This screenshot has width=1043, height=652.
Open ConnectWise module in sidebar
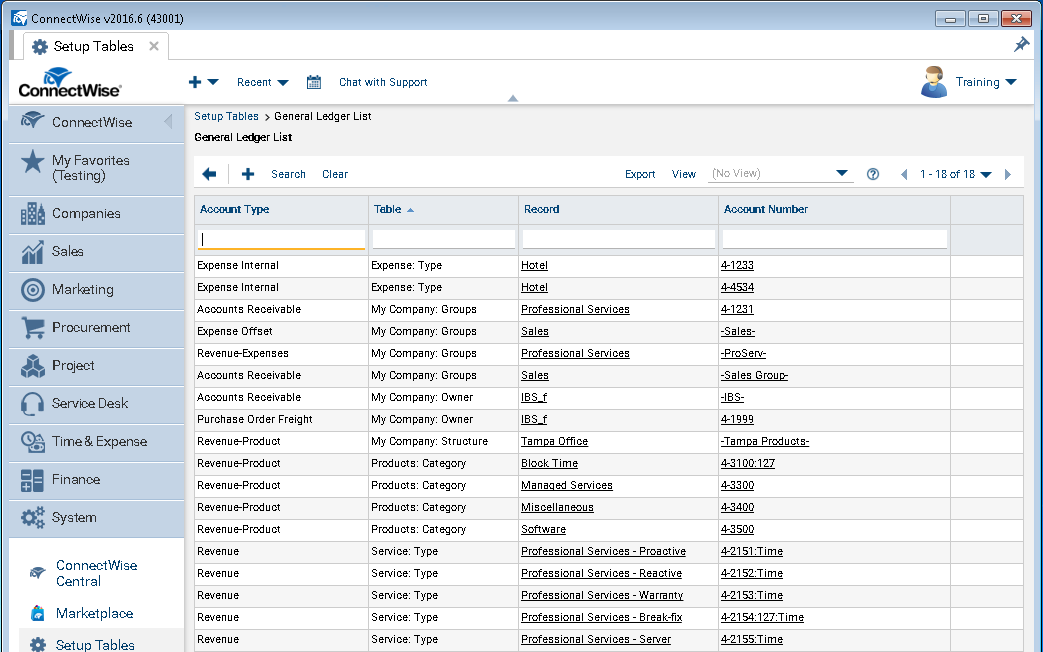pyautogui.click(x=92, y=122)
